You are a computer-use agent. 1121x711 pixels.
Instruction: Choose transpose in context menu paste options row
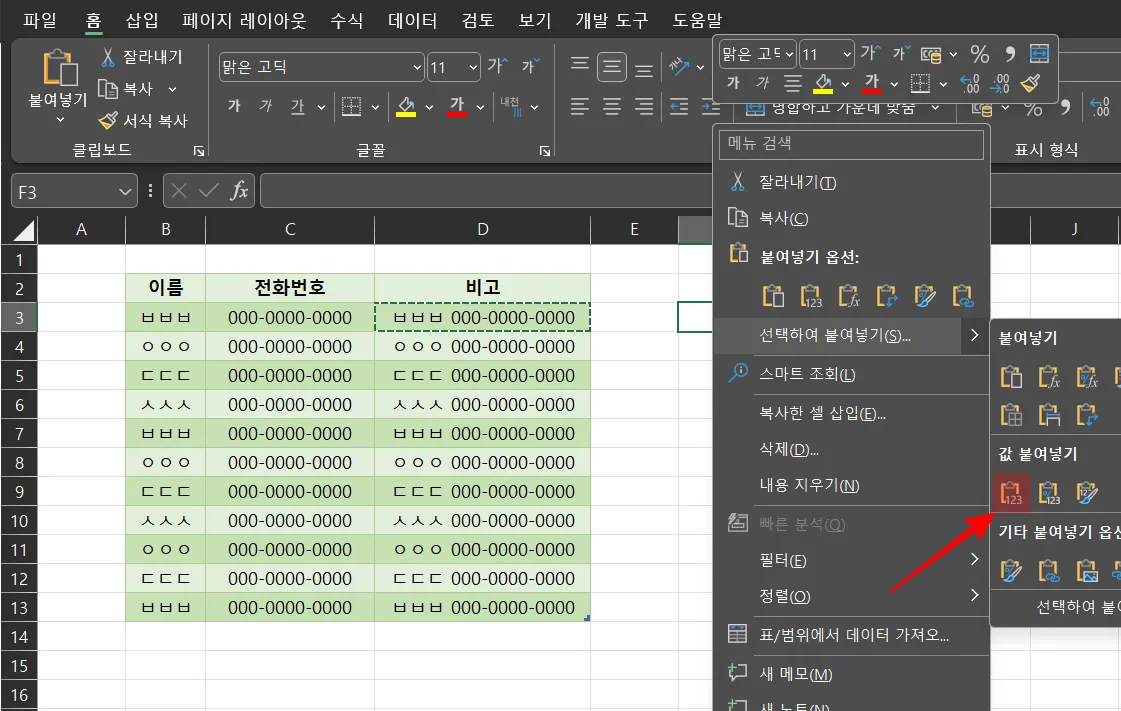tap(887, 296)
